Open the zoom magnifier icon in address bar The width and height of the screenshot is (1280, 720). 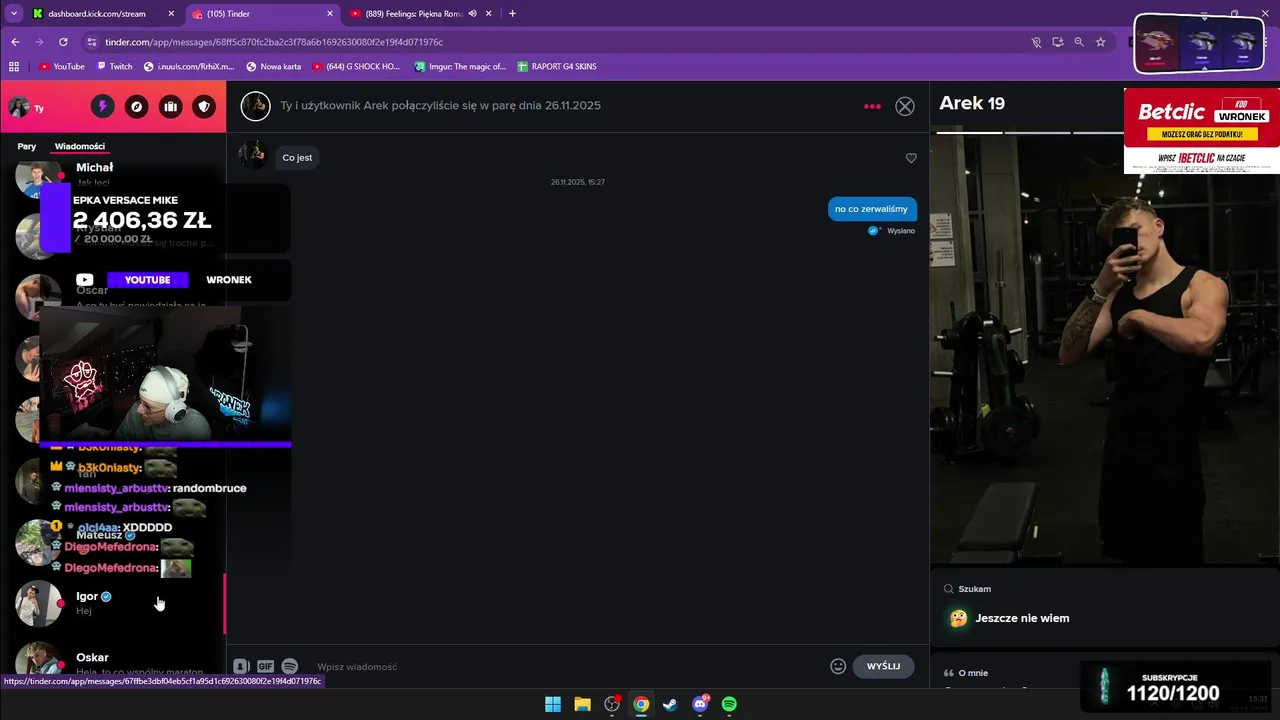[1079, 42]
